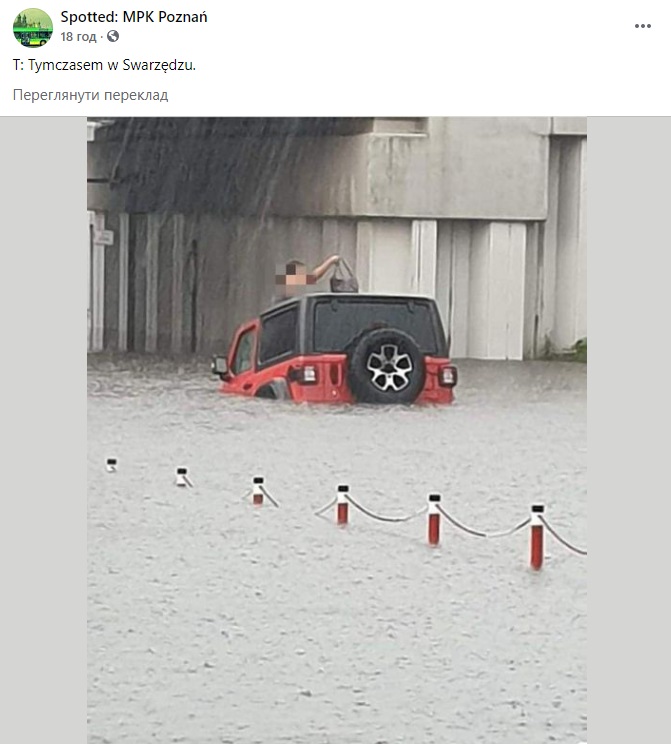Image resolution: width=671 pixels, height=744 pixels.
Task: Click the rightmost red bollard in the photo
Action: pyautogui.click(x=537, y=536)
